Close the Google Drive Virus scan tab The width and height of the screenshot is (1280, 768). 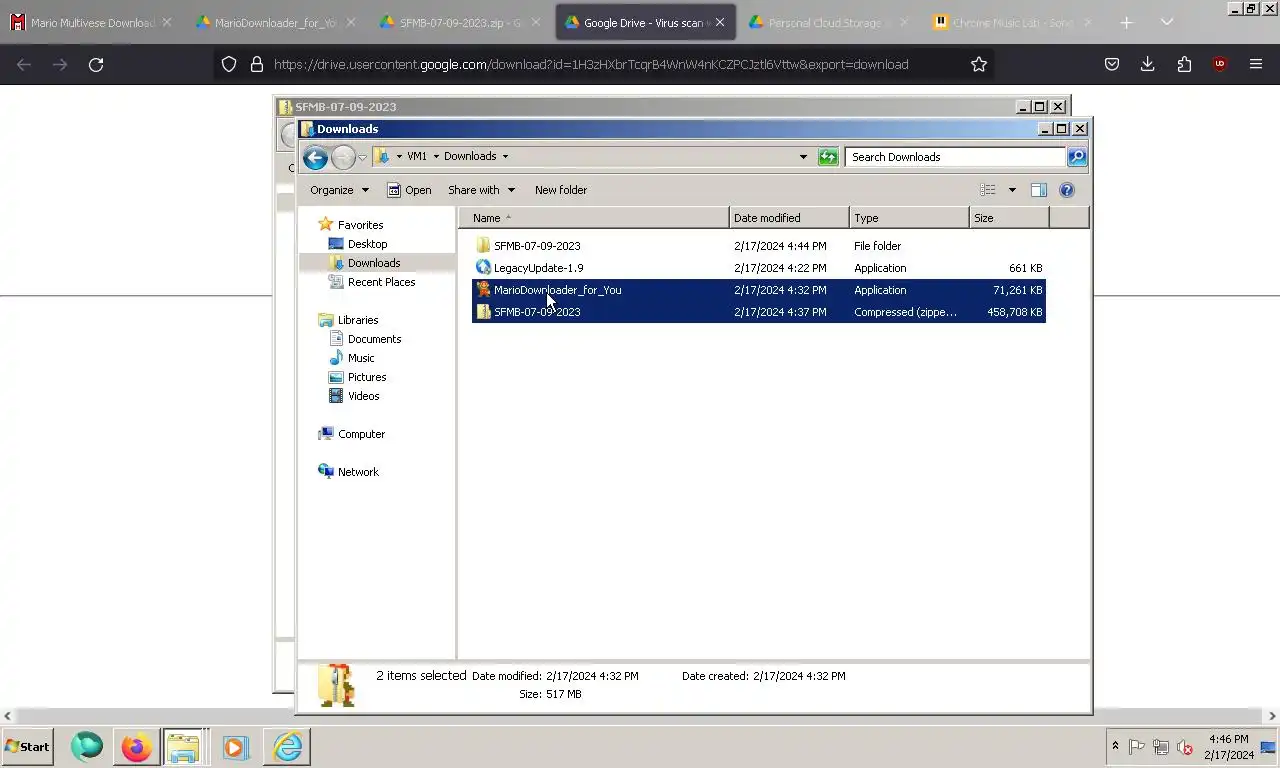(x=719, y=22)
